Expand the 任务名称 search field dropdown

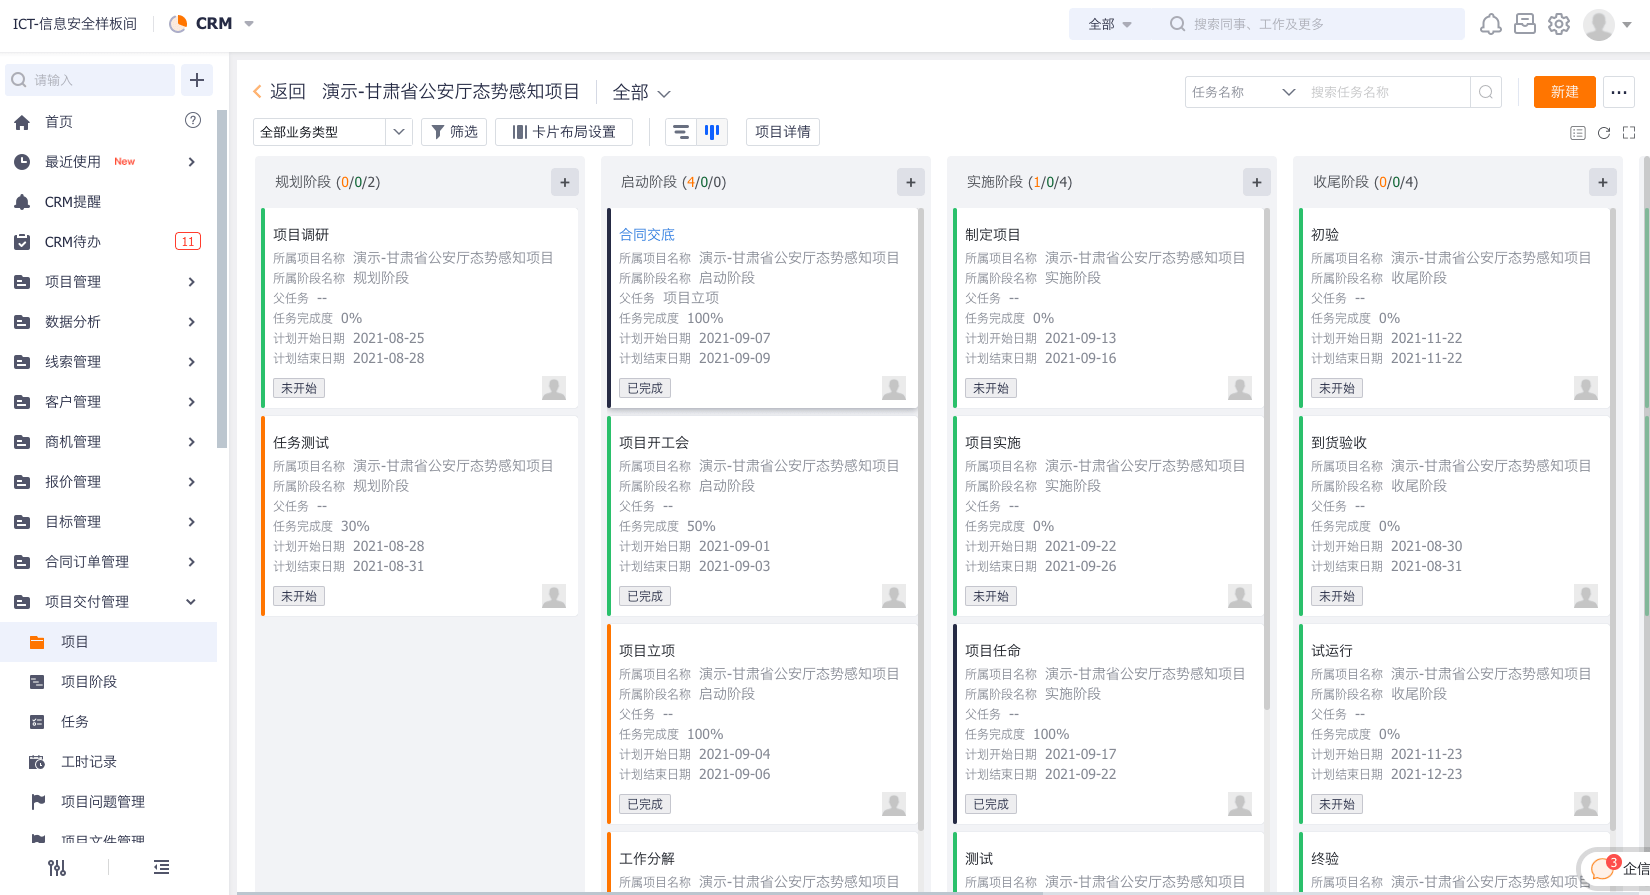(x=1243, y=92)
